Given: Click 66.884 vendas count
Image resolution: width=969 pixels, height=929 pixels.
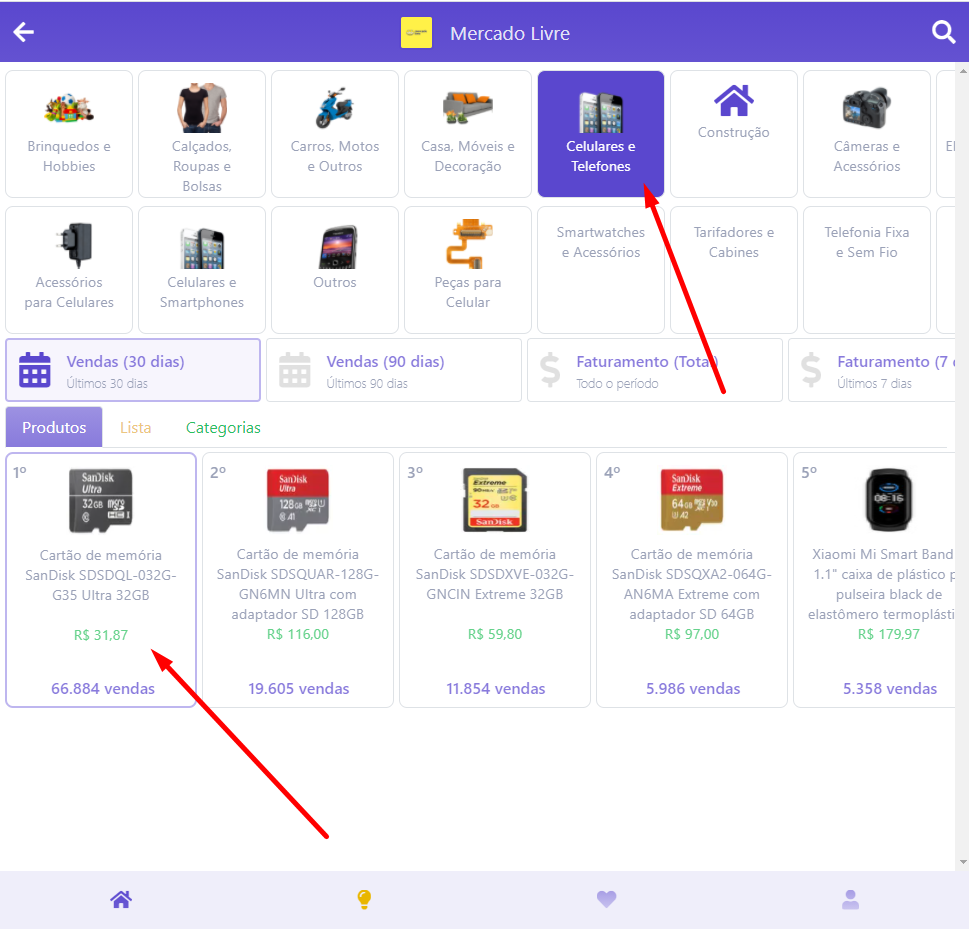Looking at the screenshot, I should tap(103, 689).
